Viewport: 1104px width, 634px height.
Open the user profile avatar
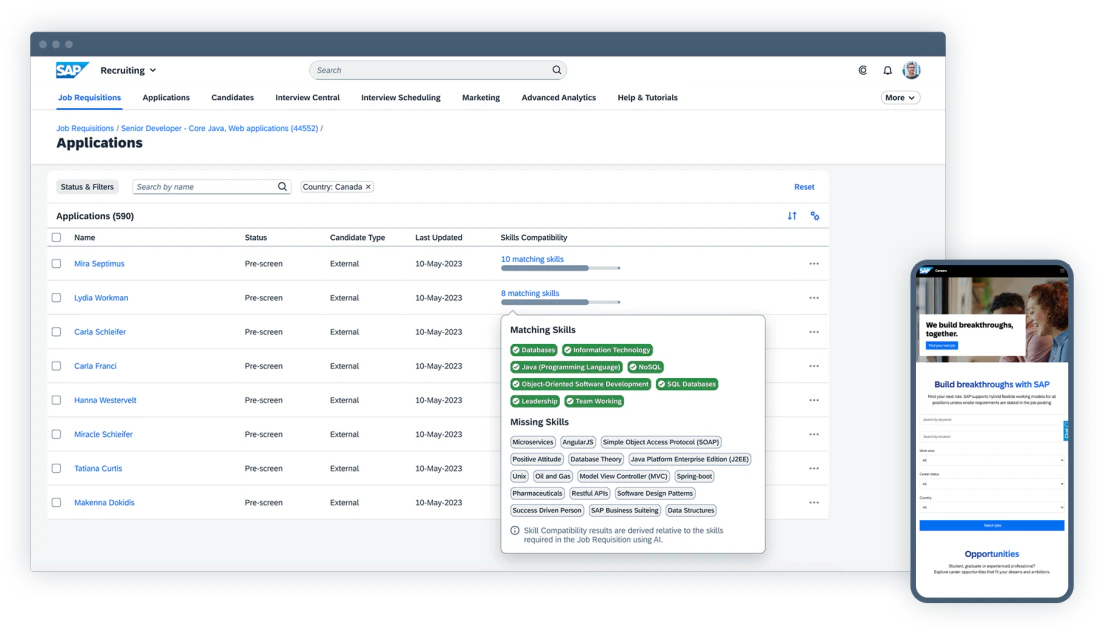pos(911,70)
